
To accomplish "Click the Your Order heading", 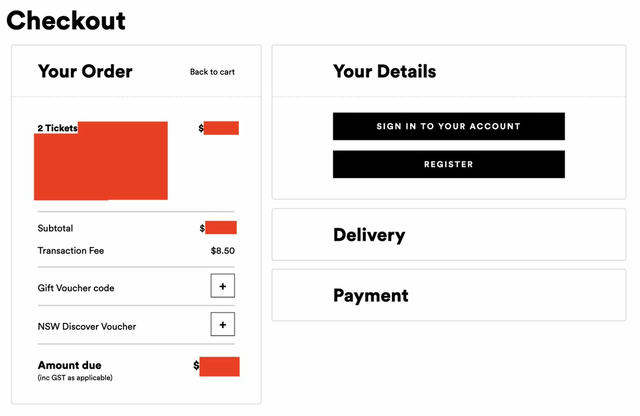I will (85, 71).
